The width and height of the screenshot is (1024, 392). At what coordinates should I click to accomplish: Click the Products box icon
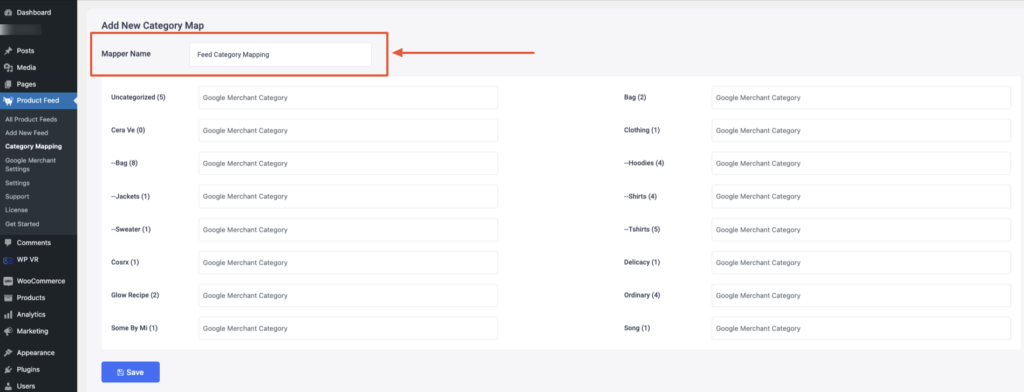8,298
